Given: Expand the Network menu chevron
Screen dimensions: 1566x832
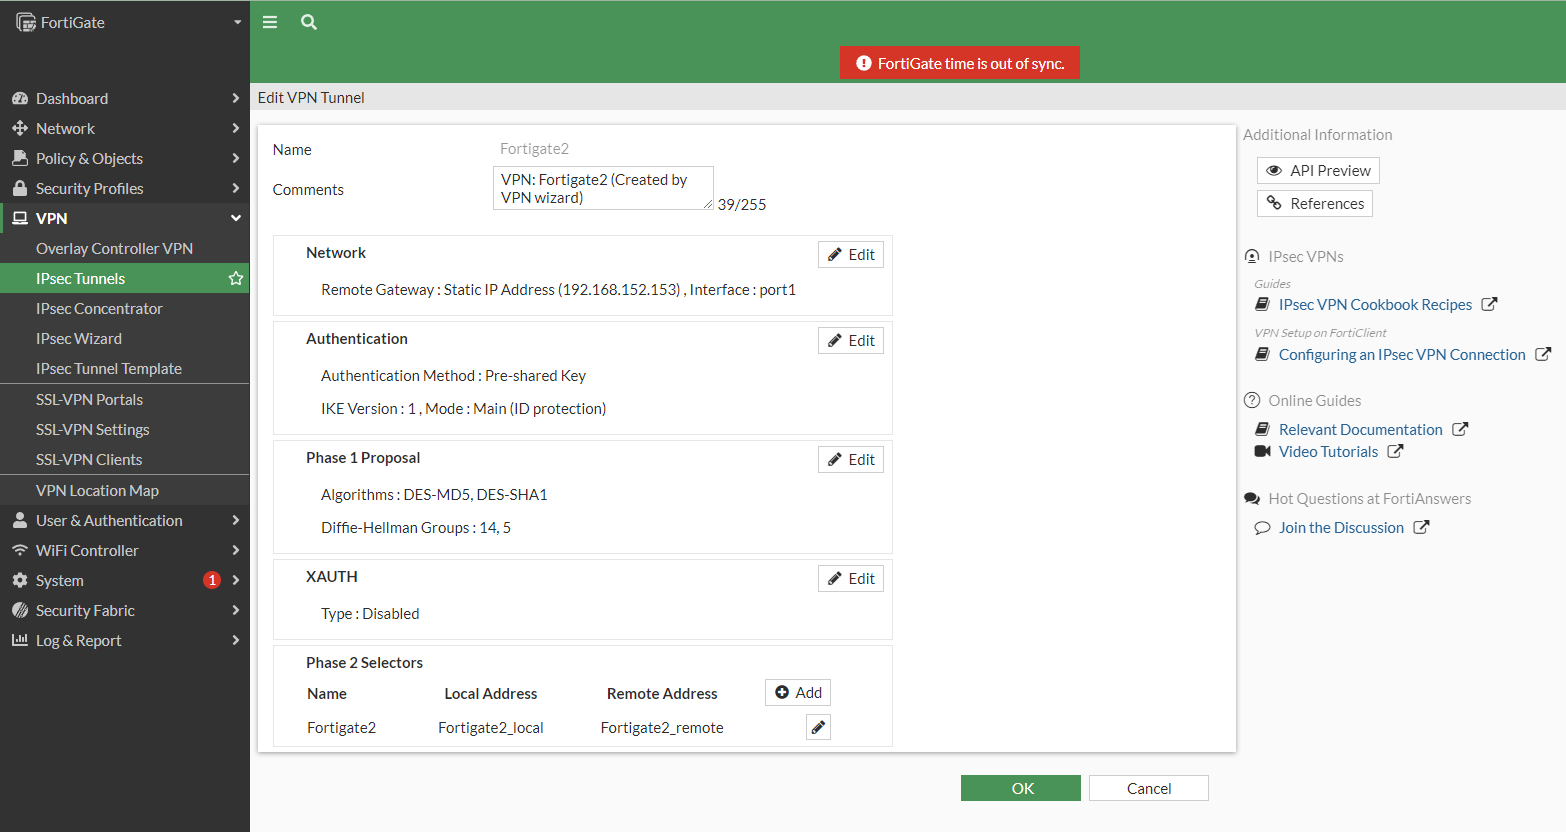Looking at the screenshot, I should tap(236, 128).
